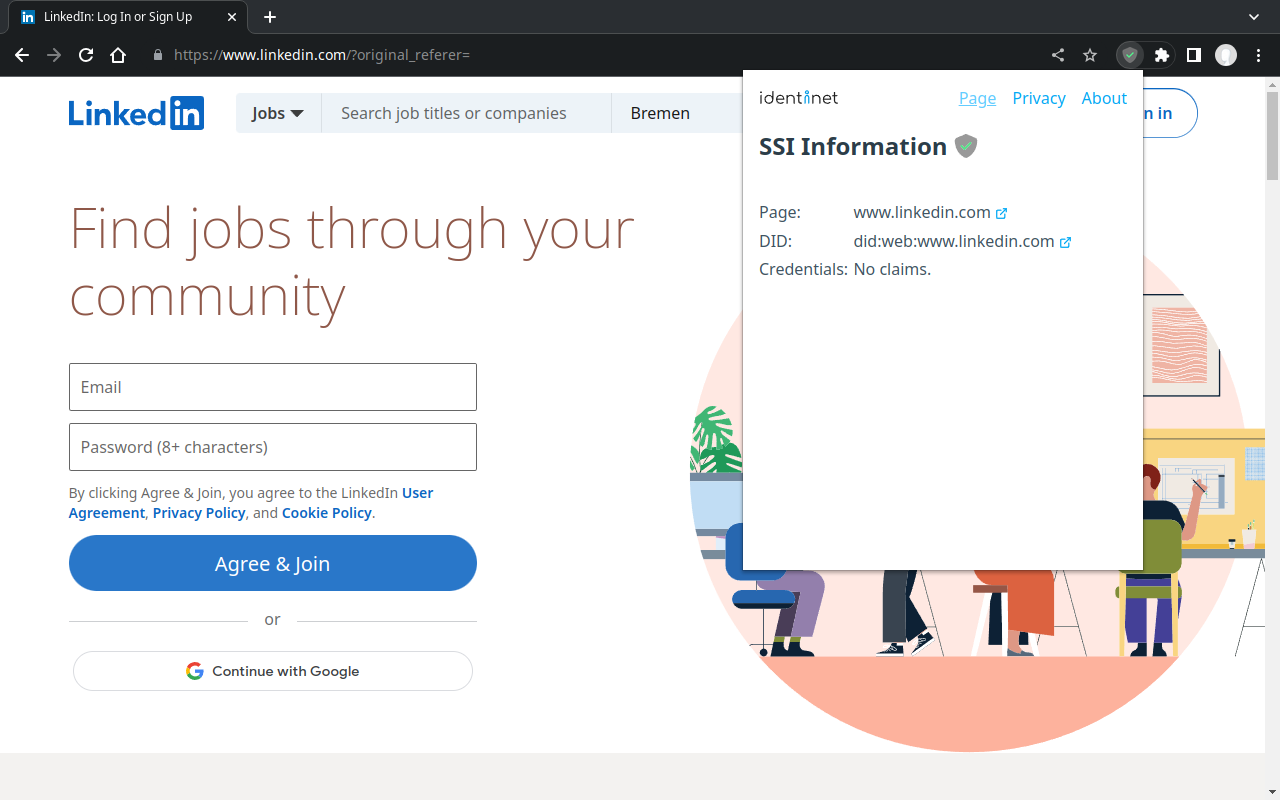The width and height of the screenshot is (1280, 800).
Task: Click the Email input field
Action: coord(273,387)
